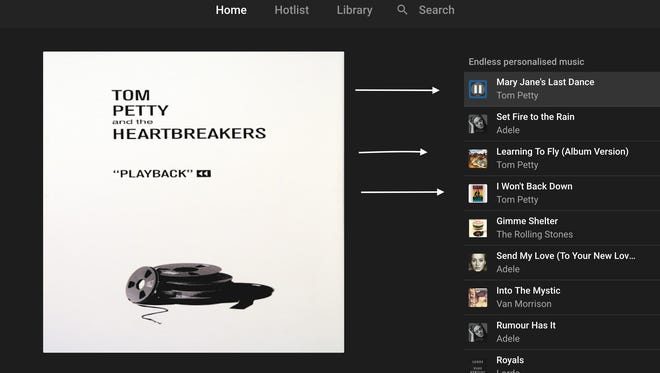The width and height of the screenshot is (660, 373).
Task: Click Send My Love album thumbnail
Action: [478, 263]
